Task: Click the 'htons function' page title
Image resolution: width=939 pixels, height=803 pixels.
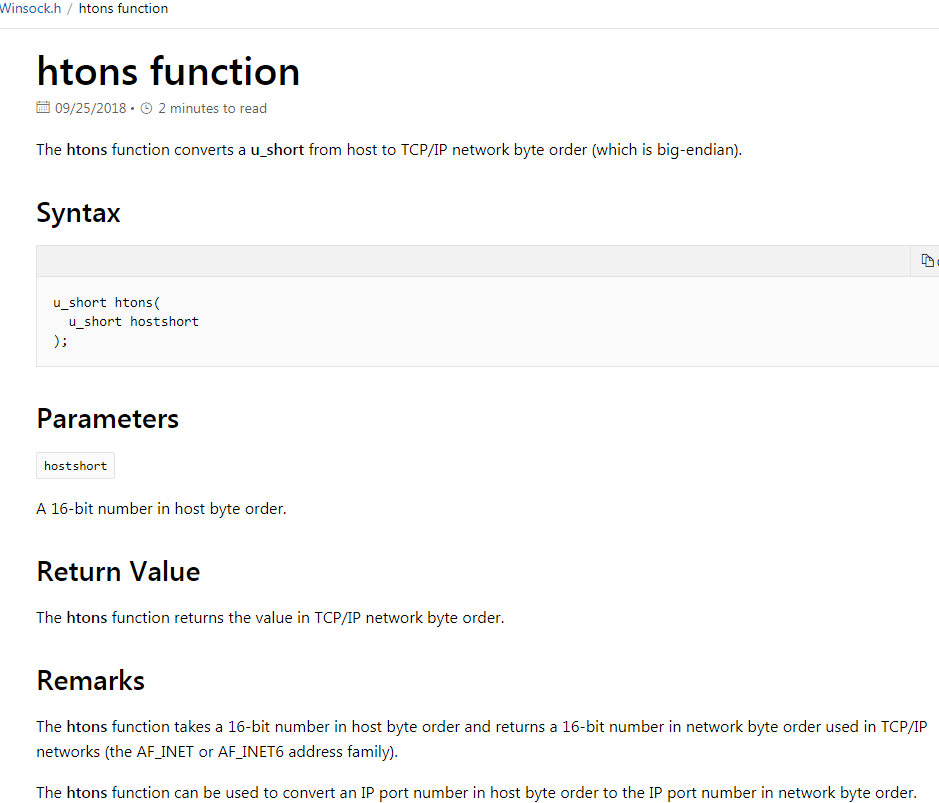Action: [168, 72]
